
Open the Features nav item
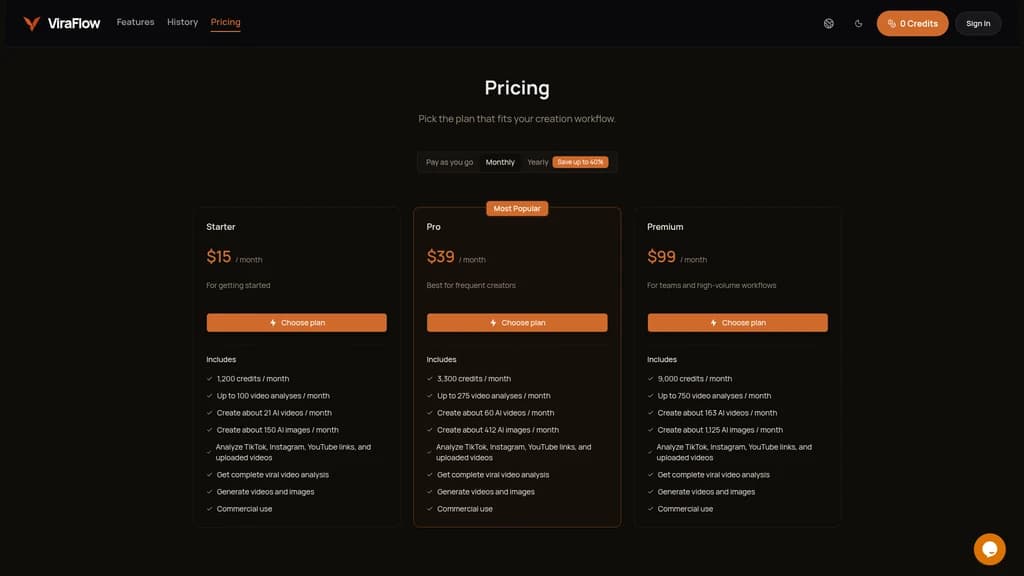(135, 22)
